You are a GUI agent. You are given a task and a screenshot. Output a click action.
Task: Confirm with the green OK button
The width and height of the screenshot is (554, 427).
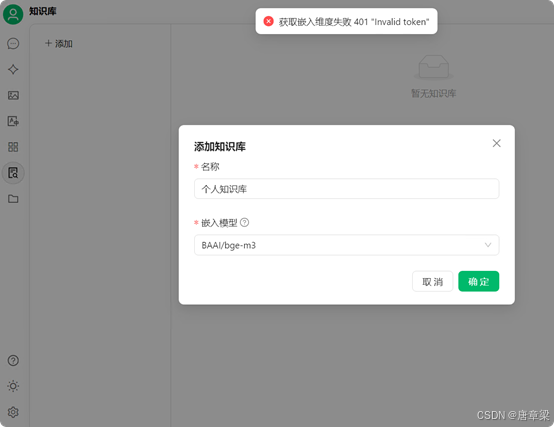pyautogui.click(x=478, y=281)
